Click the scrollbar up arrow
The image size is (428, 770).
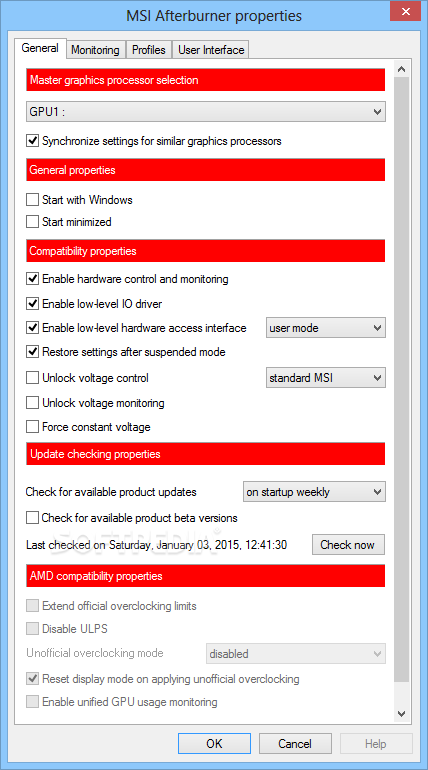[401, 70]
